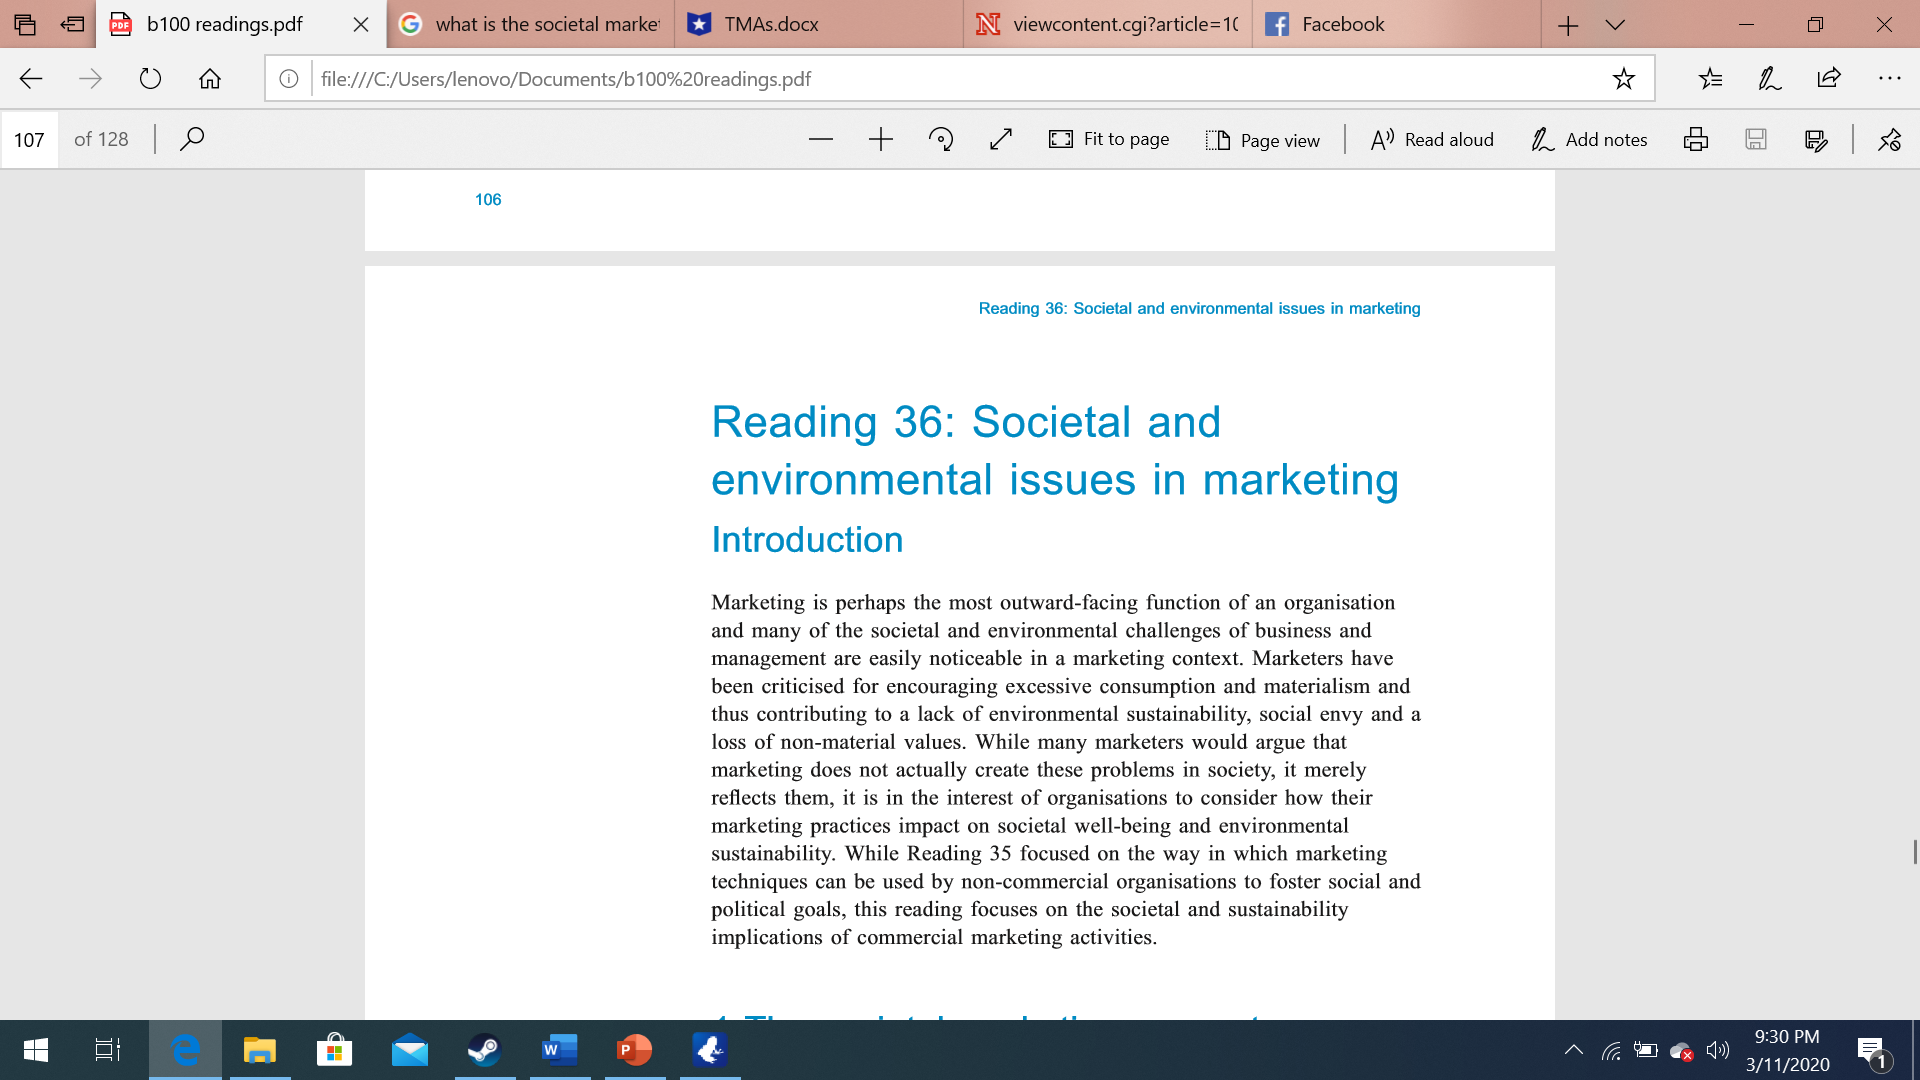Open Windows Start menu

point(36,1050)
